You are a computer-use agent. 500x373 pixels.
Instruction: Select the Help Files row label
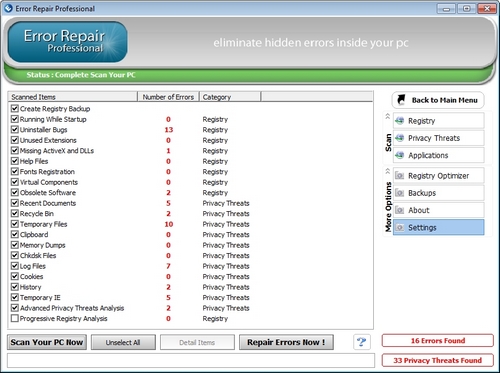(x=34, y=161)
